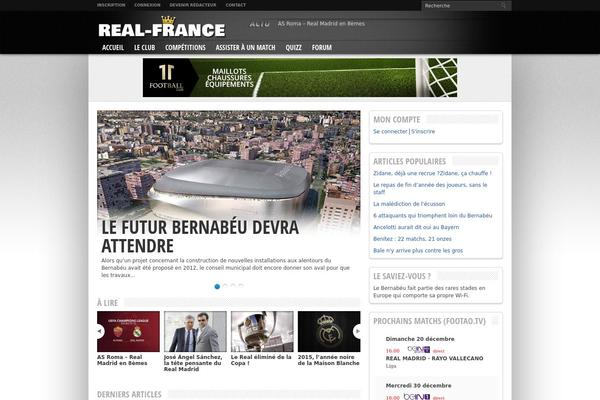Open José Angel Sánchez article title

[192, 363]
